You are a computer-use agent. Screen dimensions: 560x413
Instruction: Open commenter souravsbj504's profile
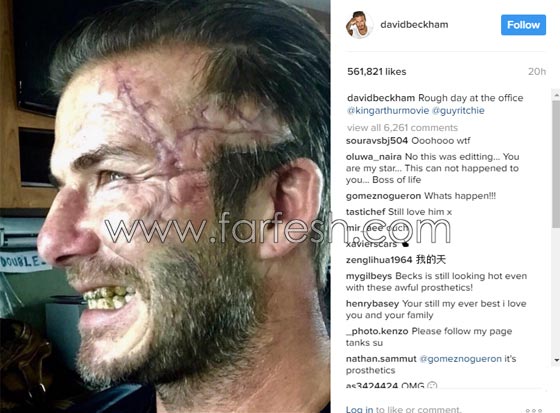(377, 141)
